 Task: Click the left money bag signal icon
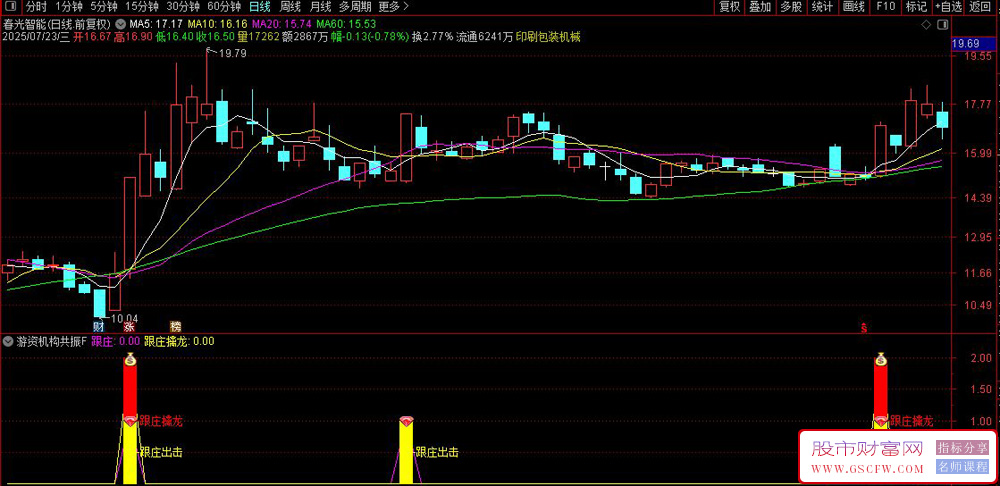pyautogui.click(x=130, y=359)
